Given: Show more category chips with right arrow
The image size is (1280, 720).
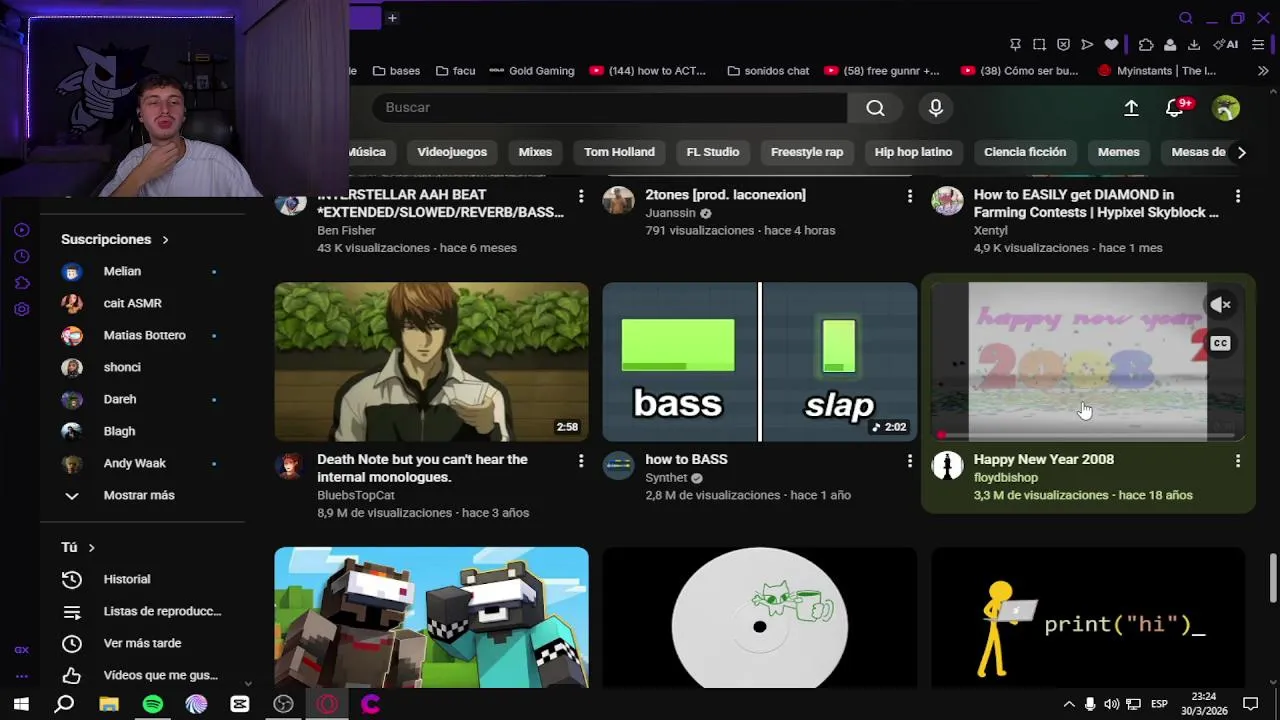Looking at the screenshot, I should (1241, 152).
